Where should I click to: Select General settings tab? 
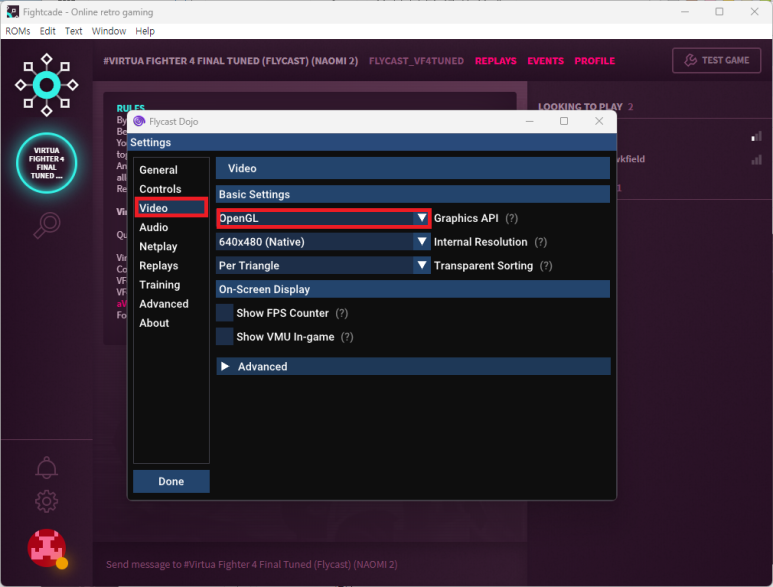(x=158, y=170)
